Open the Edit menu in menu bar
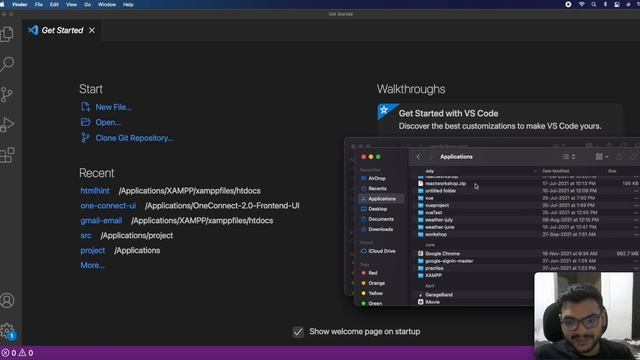Image resolution: width=640 pixels, height=360 pixels. (54, 4)
